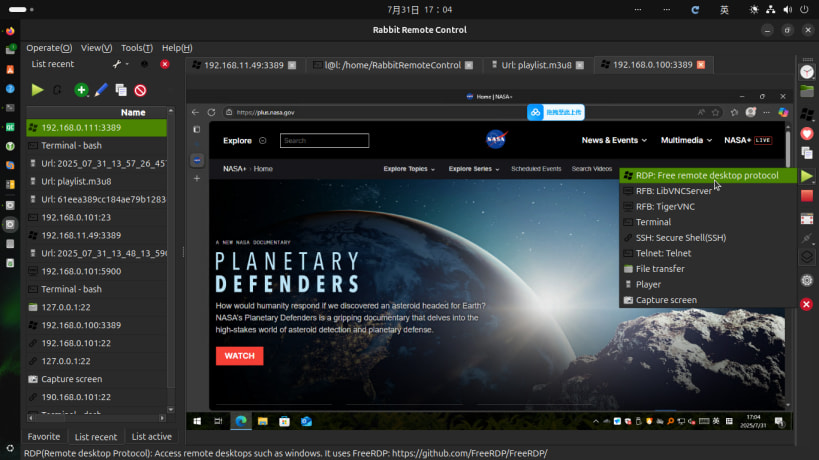Screen dimensions: 819x460
Task: Show hidden icons chevron in remote system tray
Action: point(595,421)
